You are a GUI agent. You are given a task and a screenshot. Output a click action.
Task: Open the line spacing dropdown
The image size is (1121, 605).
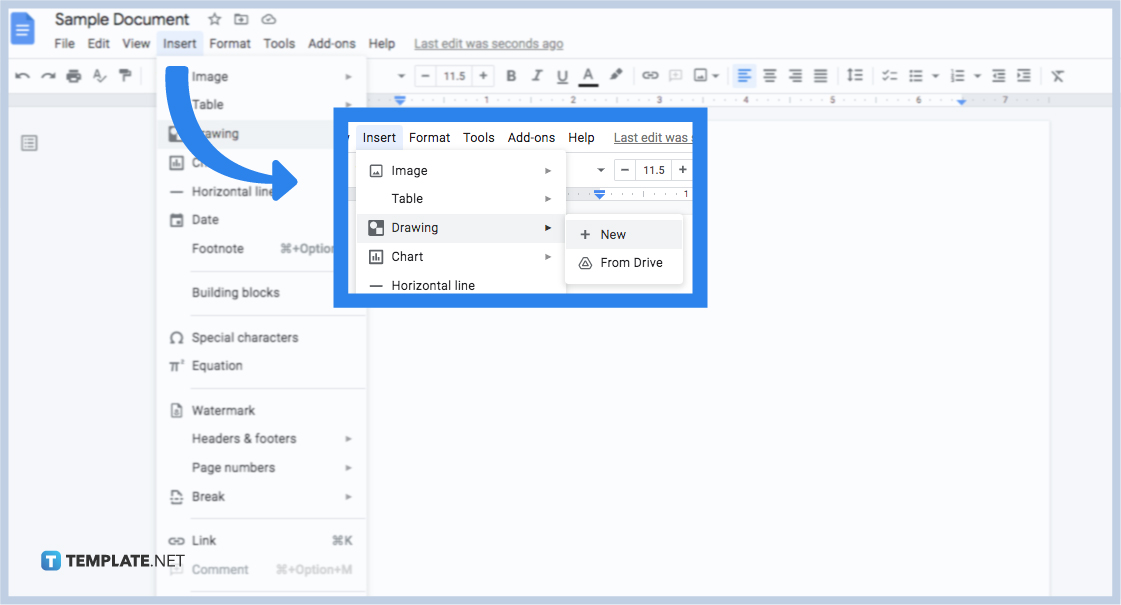(856, 75)
